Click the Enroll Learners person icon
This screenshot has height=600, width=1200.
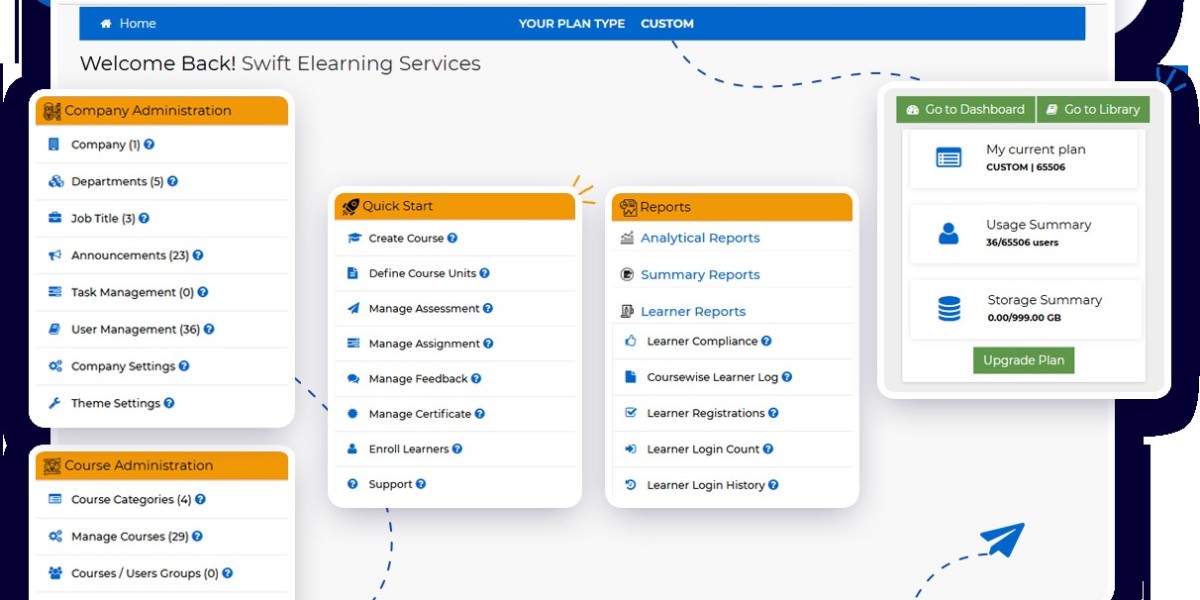[x=352, y=449]
